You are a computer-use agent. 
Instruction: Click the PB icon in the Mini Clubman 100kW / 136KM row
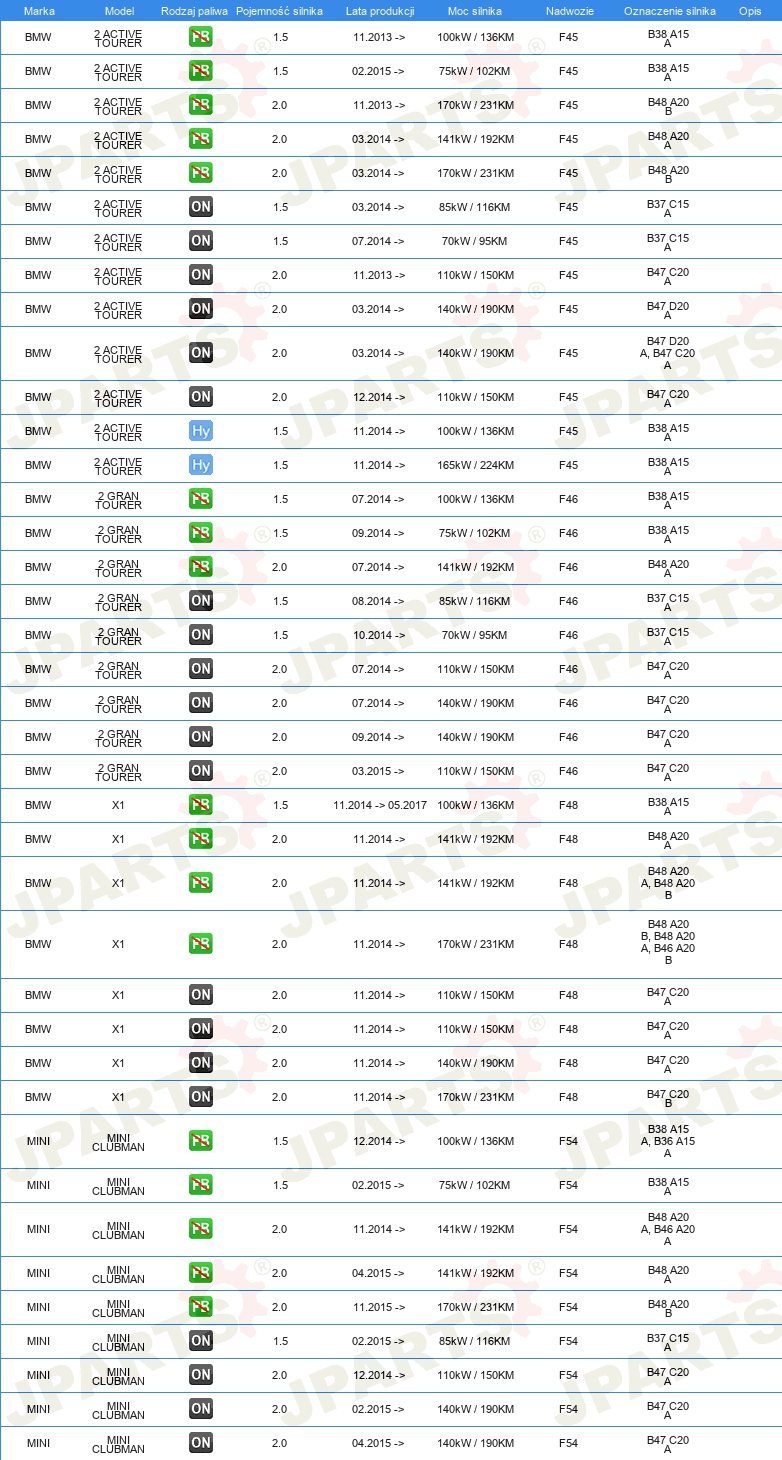pos(201,1141)
